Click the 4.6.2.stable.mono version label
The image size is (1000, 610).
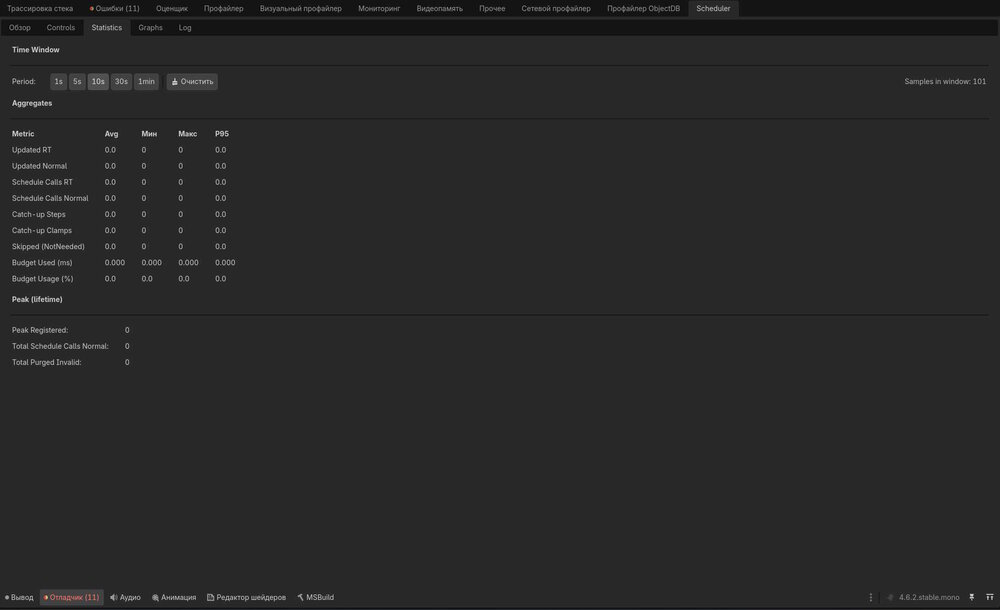click(x=929, y=597)
